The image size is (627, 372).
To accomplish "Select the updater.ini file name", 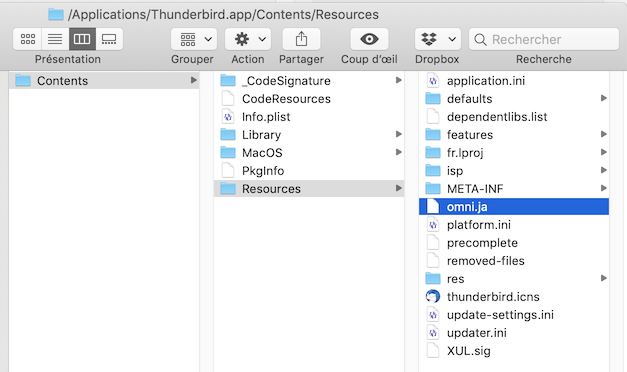I will (x=477, y=333).
